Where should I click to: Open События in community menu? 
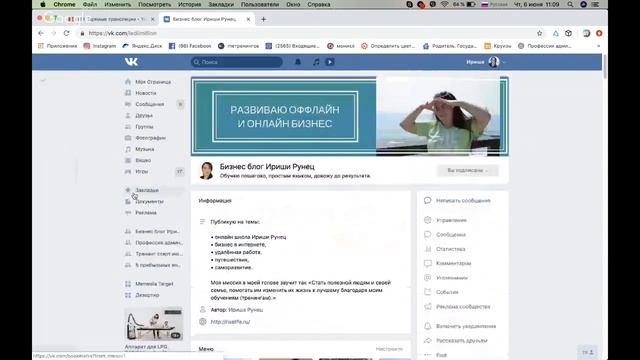point(447,292)
